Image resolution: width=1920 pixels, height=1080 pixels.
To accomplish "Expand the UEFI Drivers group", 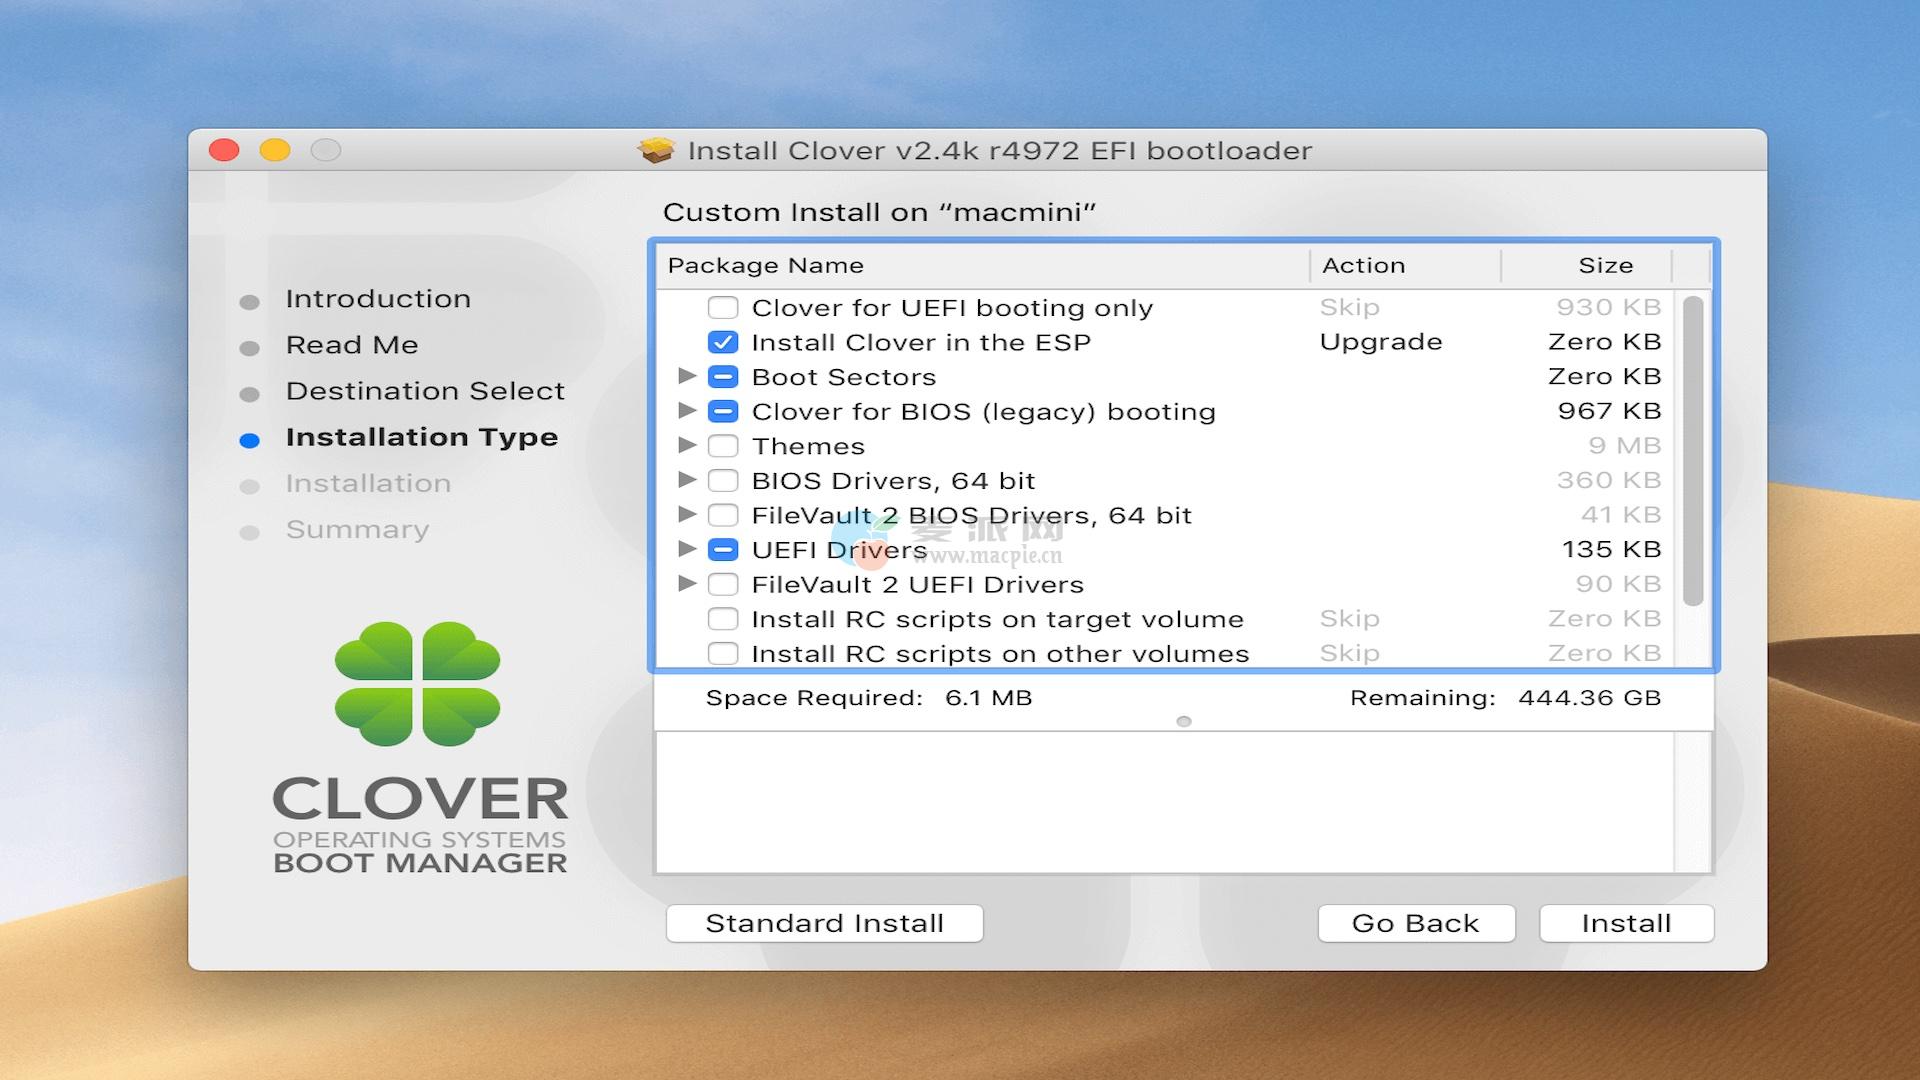I will [x=687, y=549].
